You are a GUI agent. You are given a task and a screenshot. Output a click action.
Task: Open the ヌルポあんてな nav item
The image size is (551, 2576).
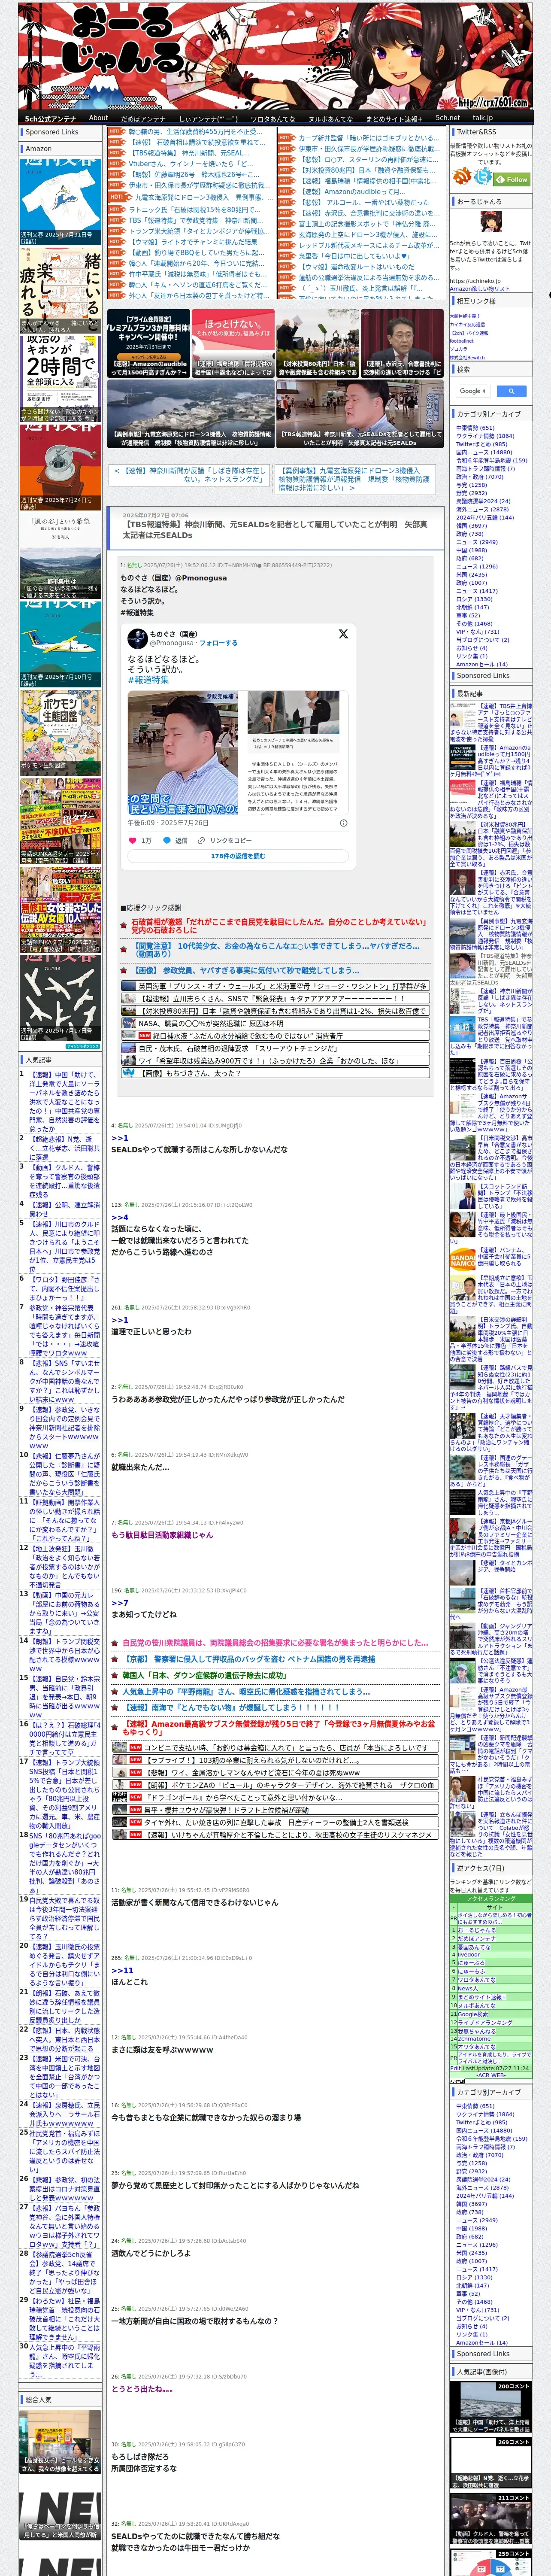pyautogui.click(x=330, y=118)
